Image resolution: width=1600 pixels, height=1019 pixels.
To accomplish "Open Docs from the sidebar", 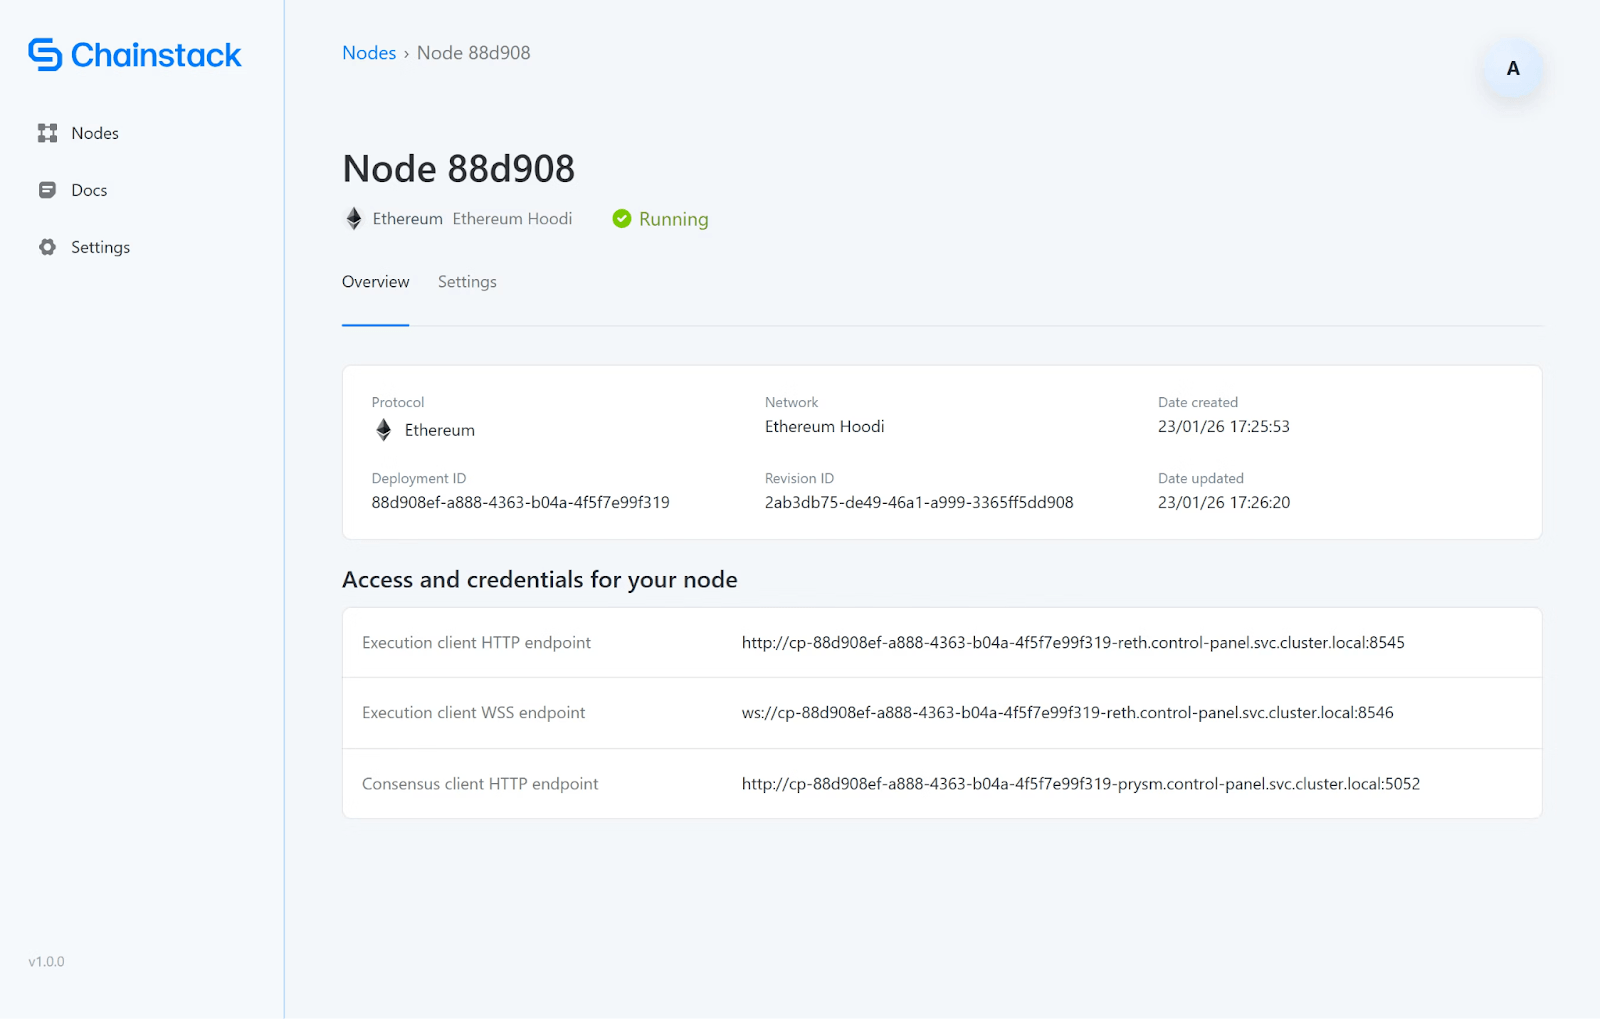I will click(x=89, y=190).
